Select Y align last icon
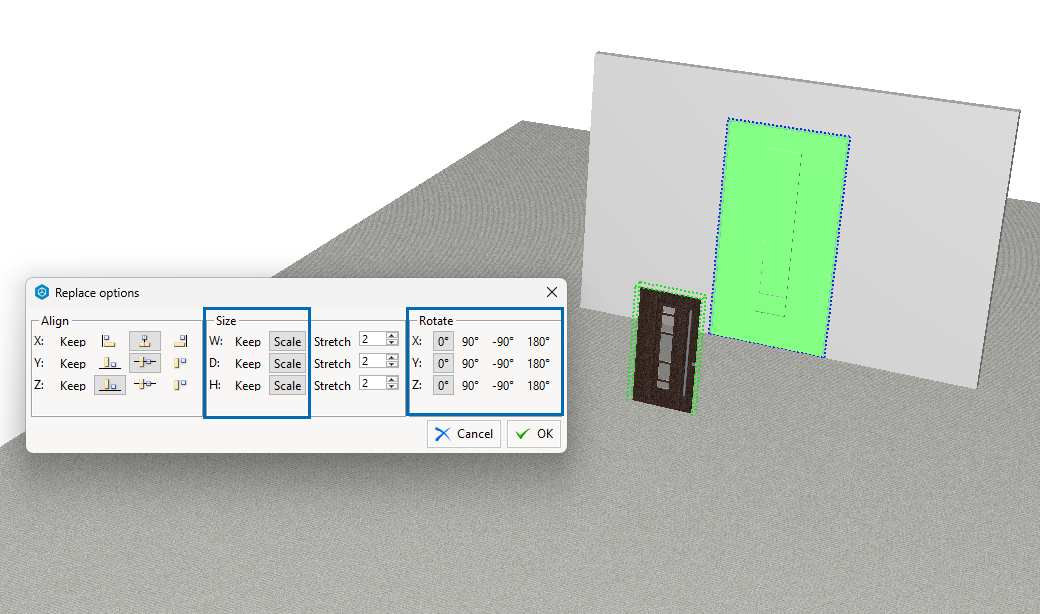Viewport: 1040px width, 614px height. (180, 363)
